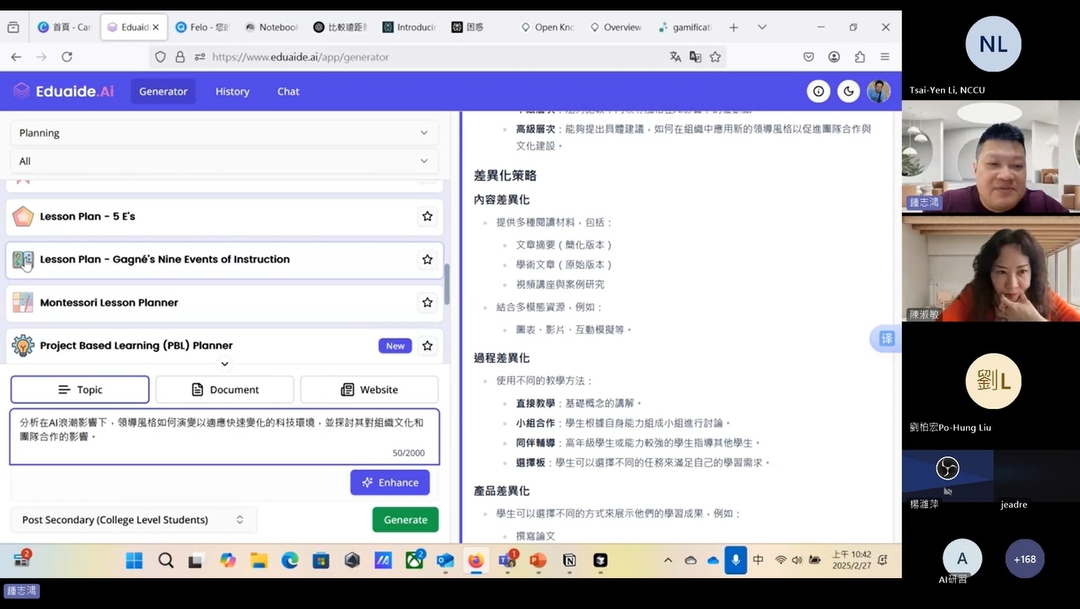Star the Project Based Learning Planner

[427, 346]
